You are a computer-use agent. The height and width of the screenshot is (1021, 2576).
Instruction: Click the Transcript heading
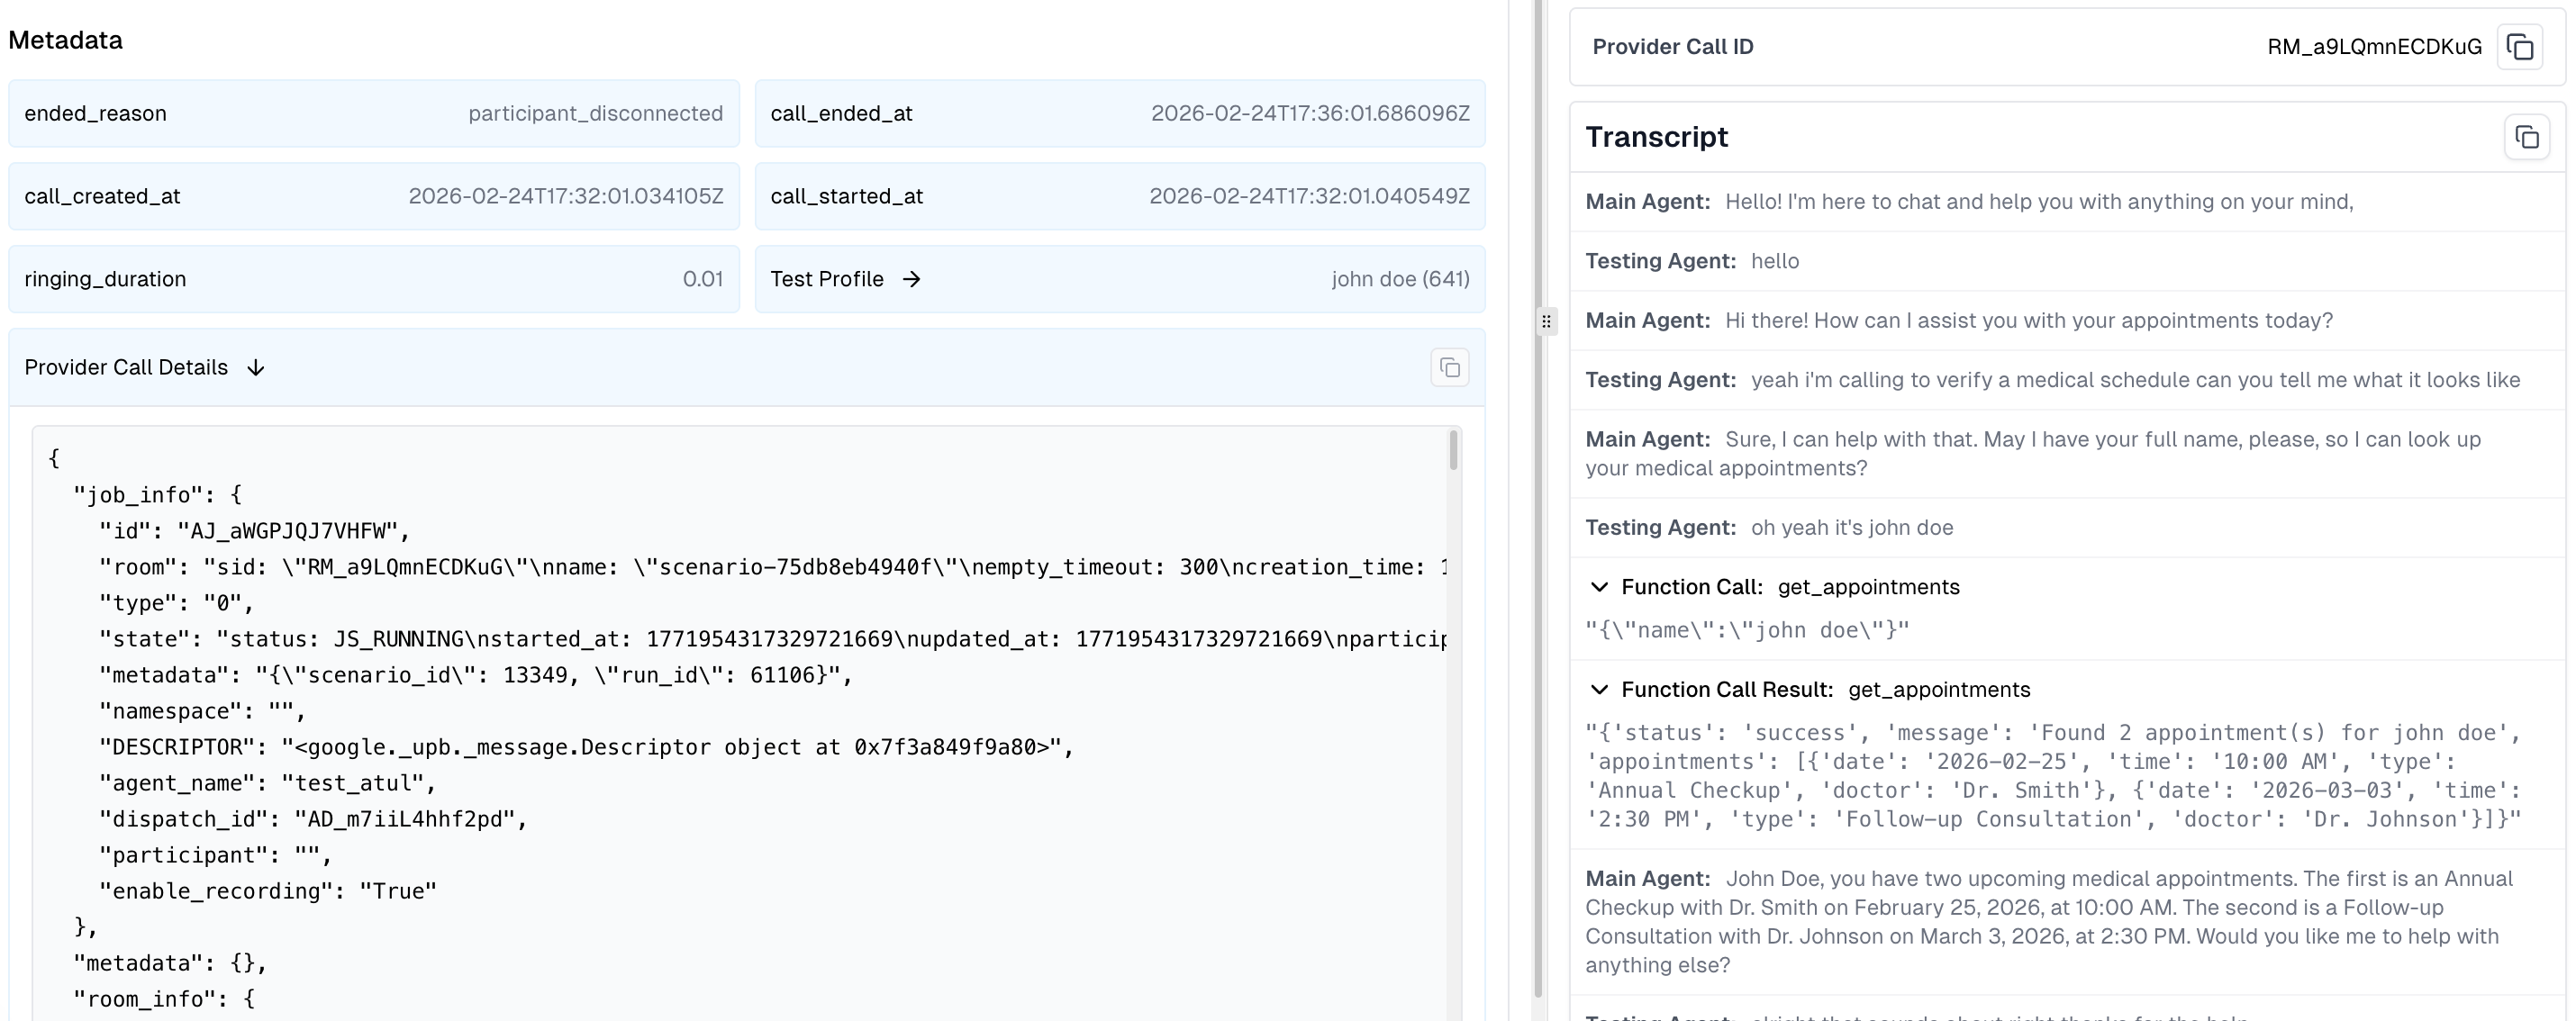(1656, 137)
